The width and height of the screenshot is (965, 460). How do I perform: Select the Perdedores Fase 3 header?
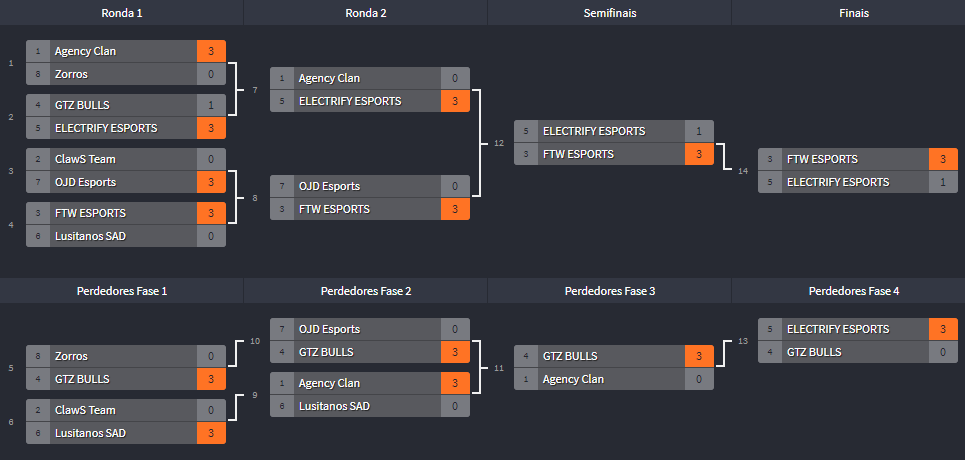coord(609,291)
